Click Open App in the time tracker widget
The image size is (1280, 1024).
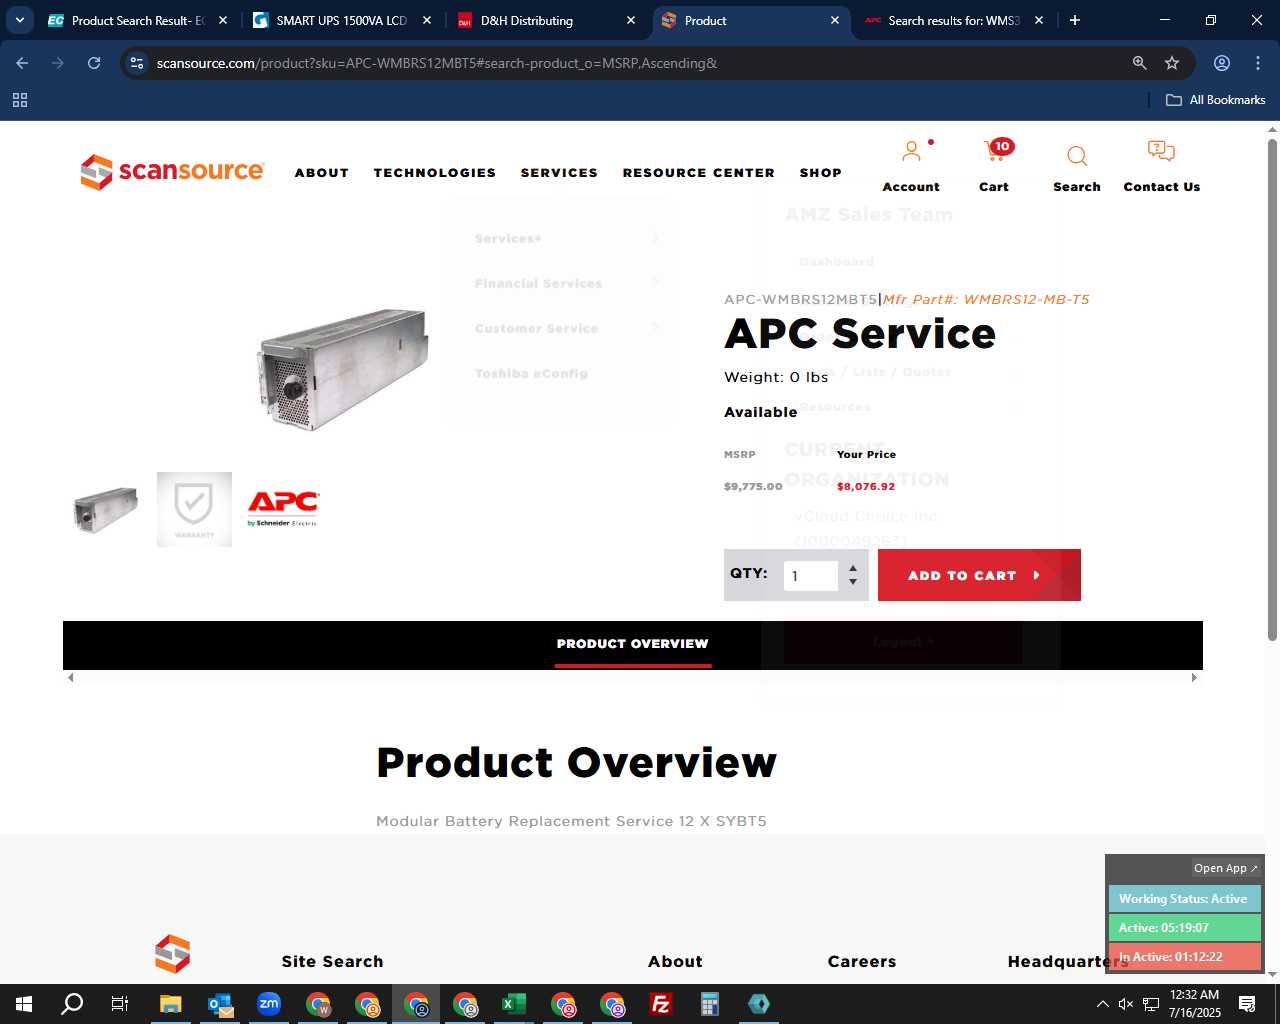click(1225, 868)
